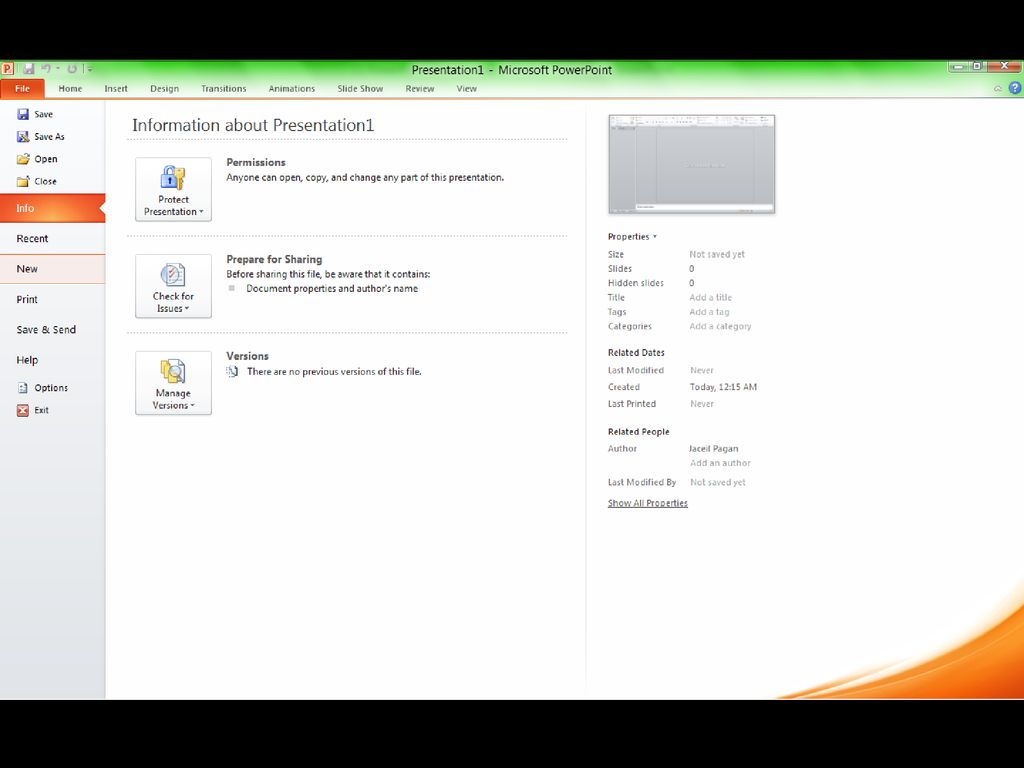Switch to the View tab

[x=466, y=88]
